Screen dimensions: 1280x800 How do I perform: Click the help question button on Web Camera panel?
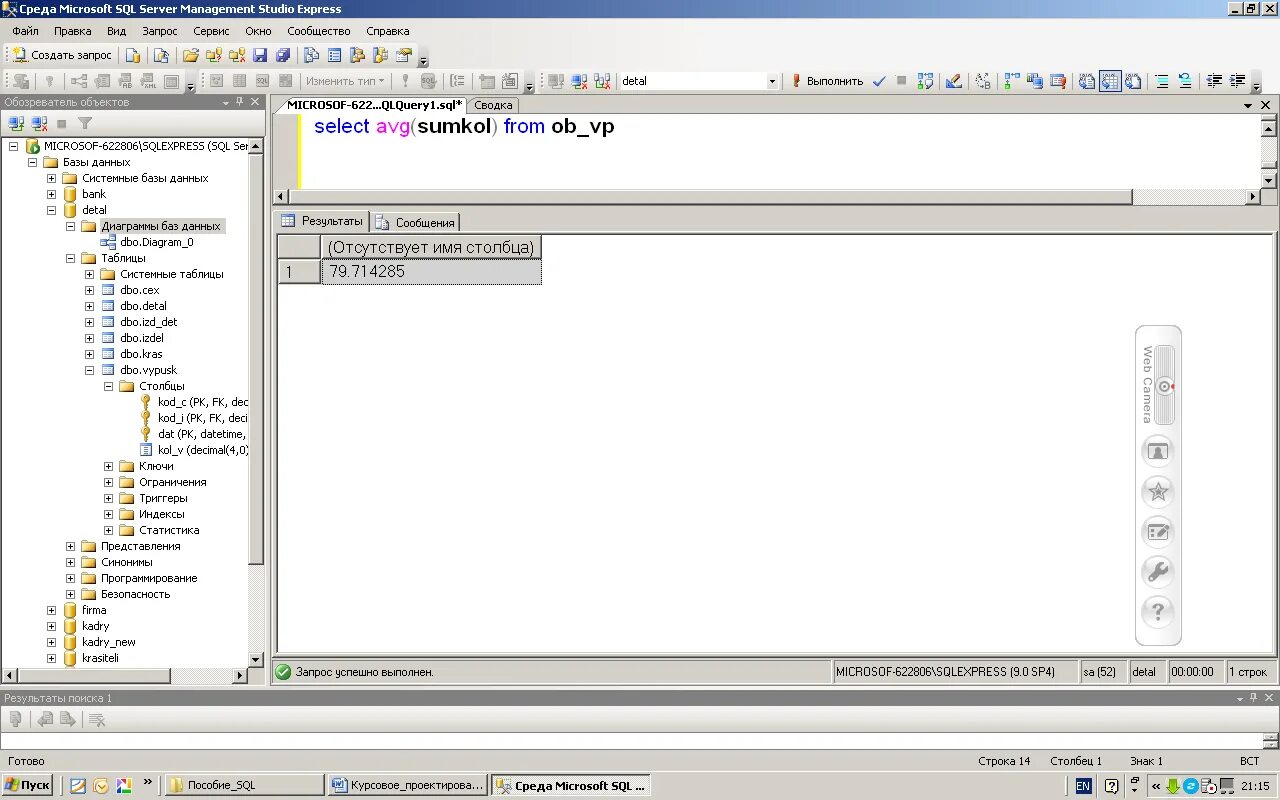(1157, 612)
